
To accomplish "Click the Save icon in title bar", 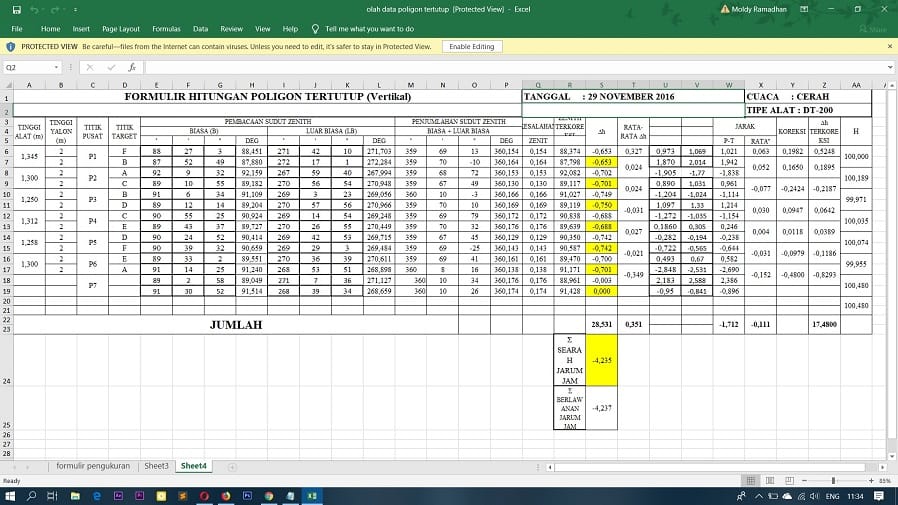I will pyautogui.click(x=17, y=10).
